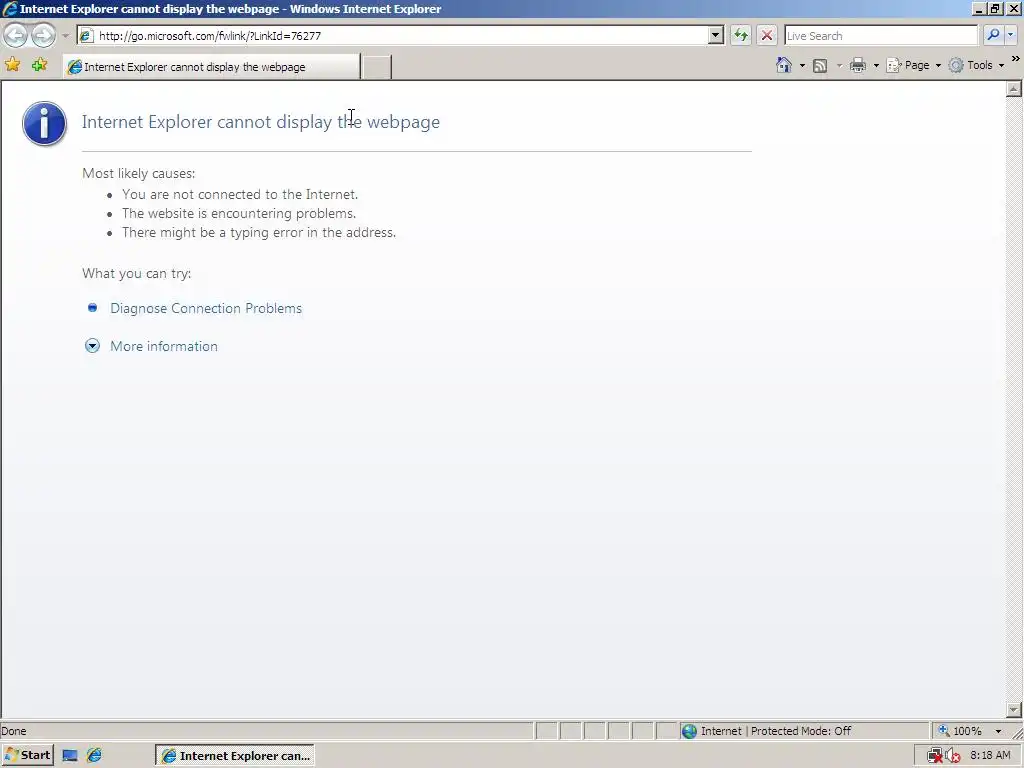Minimize the Internet Explorer window
The width and height of the screenshot is (1024, 768).
click(978, 8)
